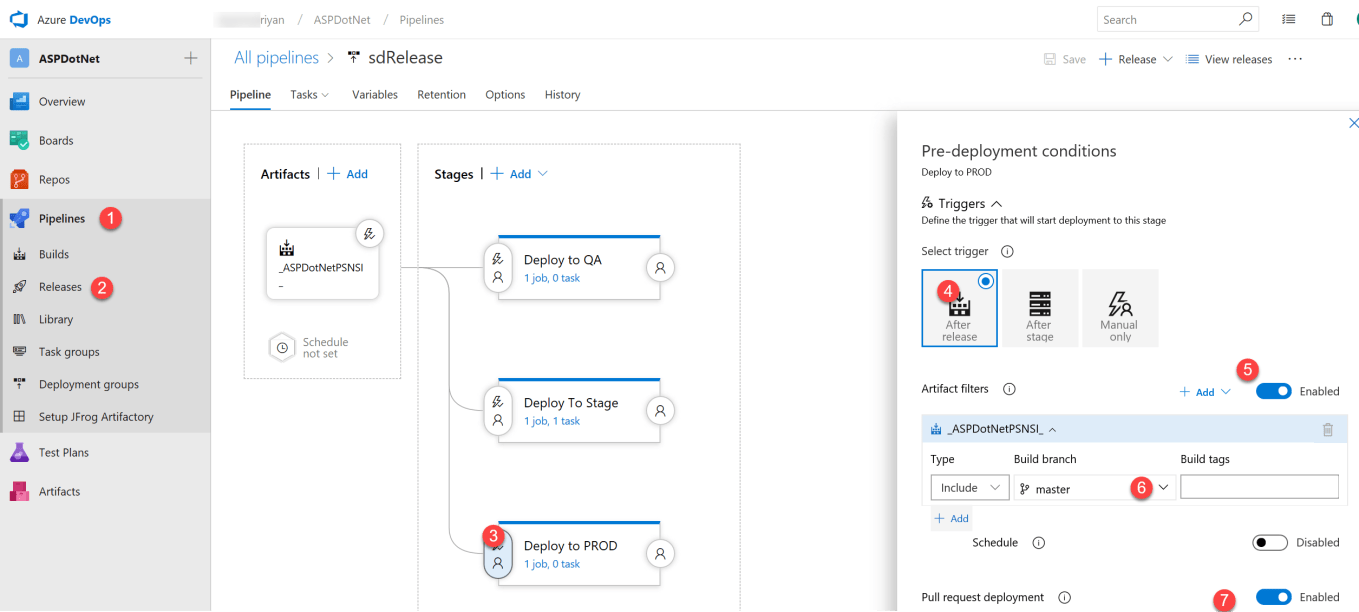Open post-deployment conditions on Deploy to QA

click(660, 267)
